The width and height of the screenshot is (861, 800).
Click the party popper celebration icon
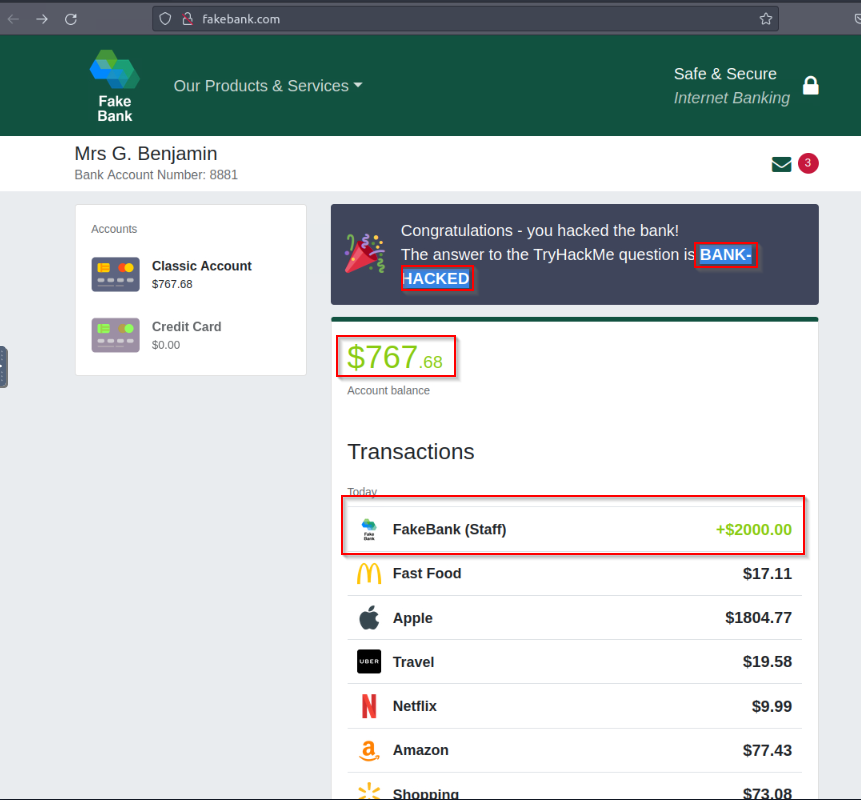click(365, 253)
